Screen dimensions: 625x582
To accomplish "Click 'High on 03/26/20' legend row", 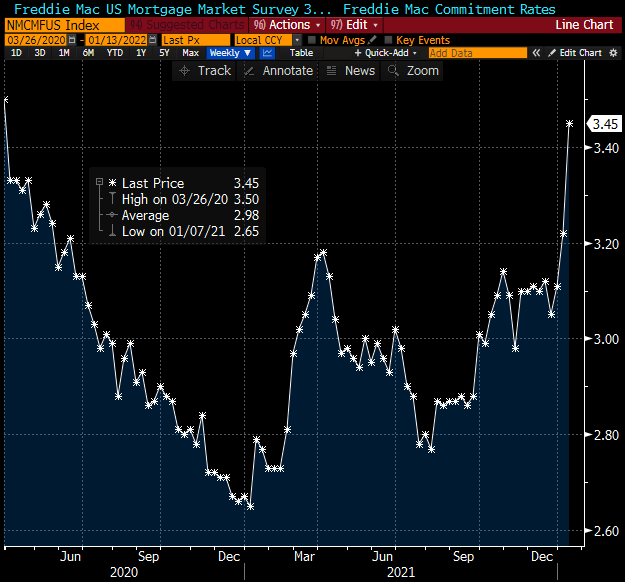I will point(178,199).
